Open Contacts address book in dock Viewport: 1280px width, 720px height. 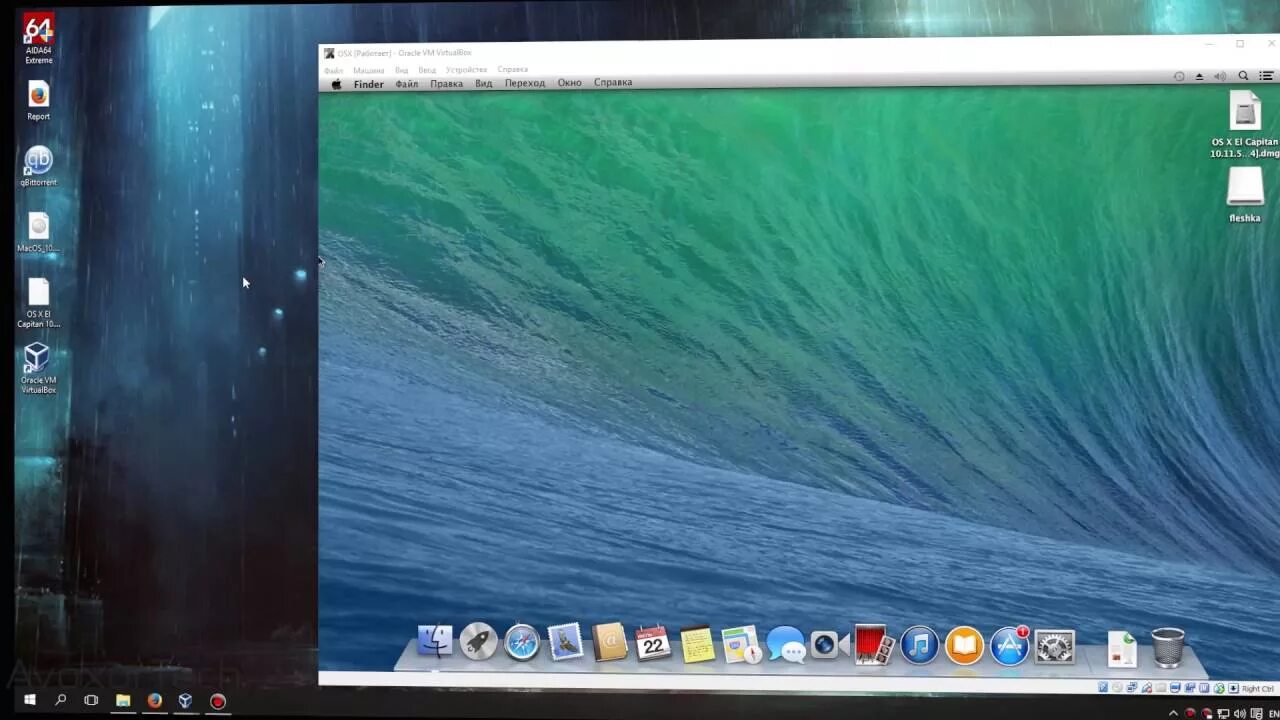tap(609, 643)
